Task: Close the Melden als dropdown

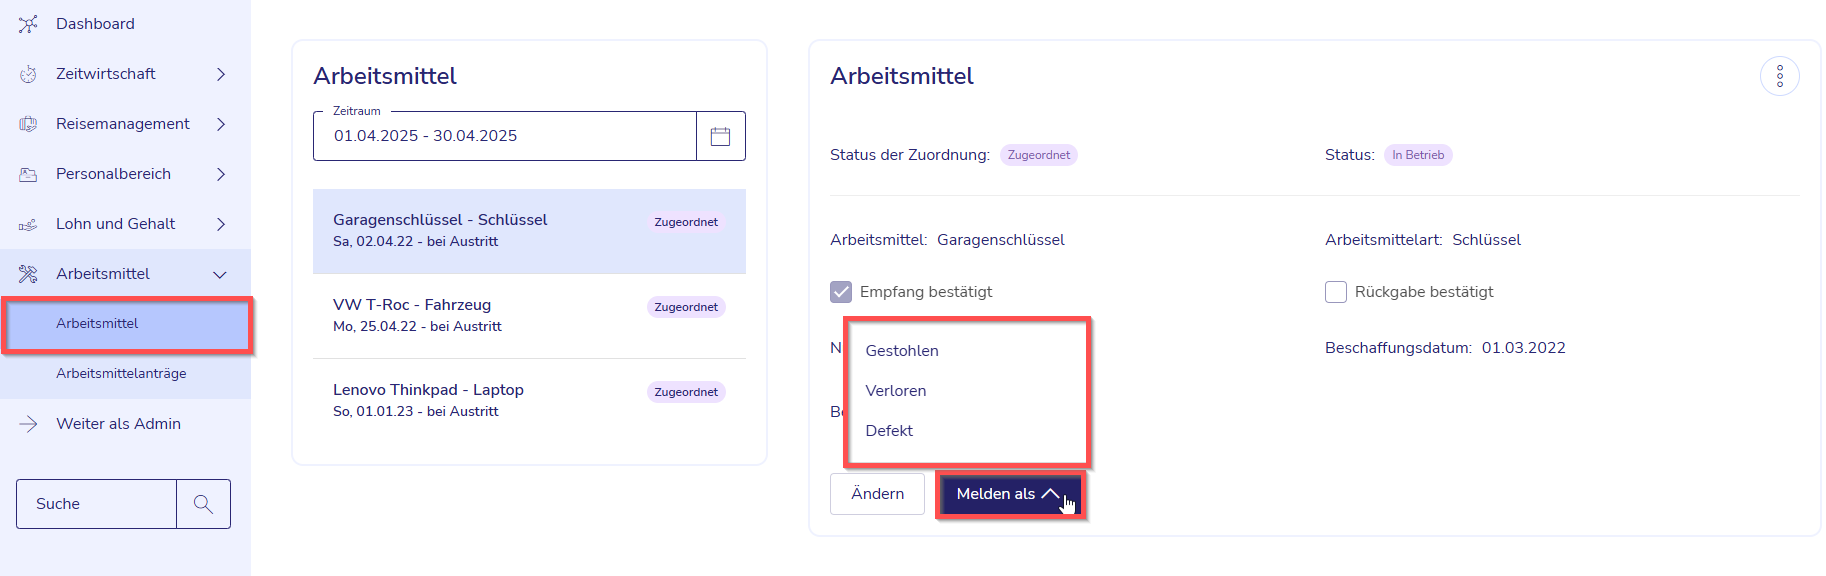Action: [1010, 494]
